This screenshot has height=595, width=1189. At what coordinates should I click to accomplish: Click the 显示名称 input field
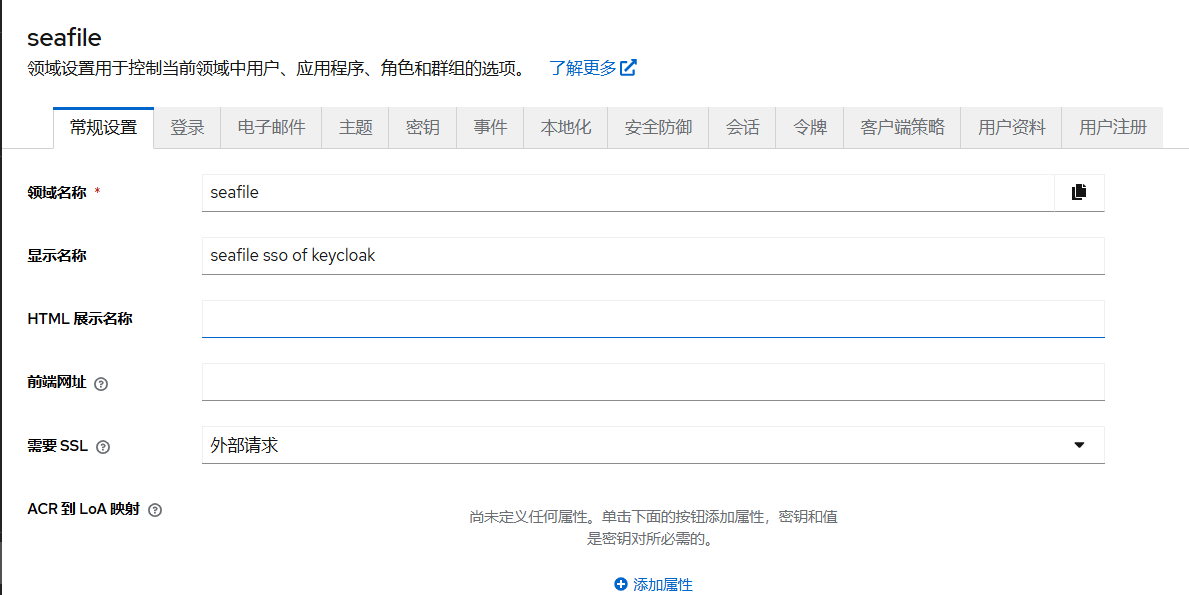653,255
